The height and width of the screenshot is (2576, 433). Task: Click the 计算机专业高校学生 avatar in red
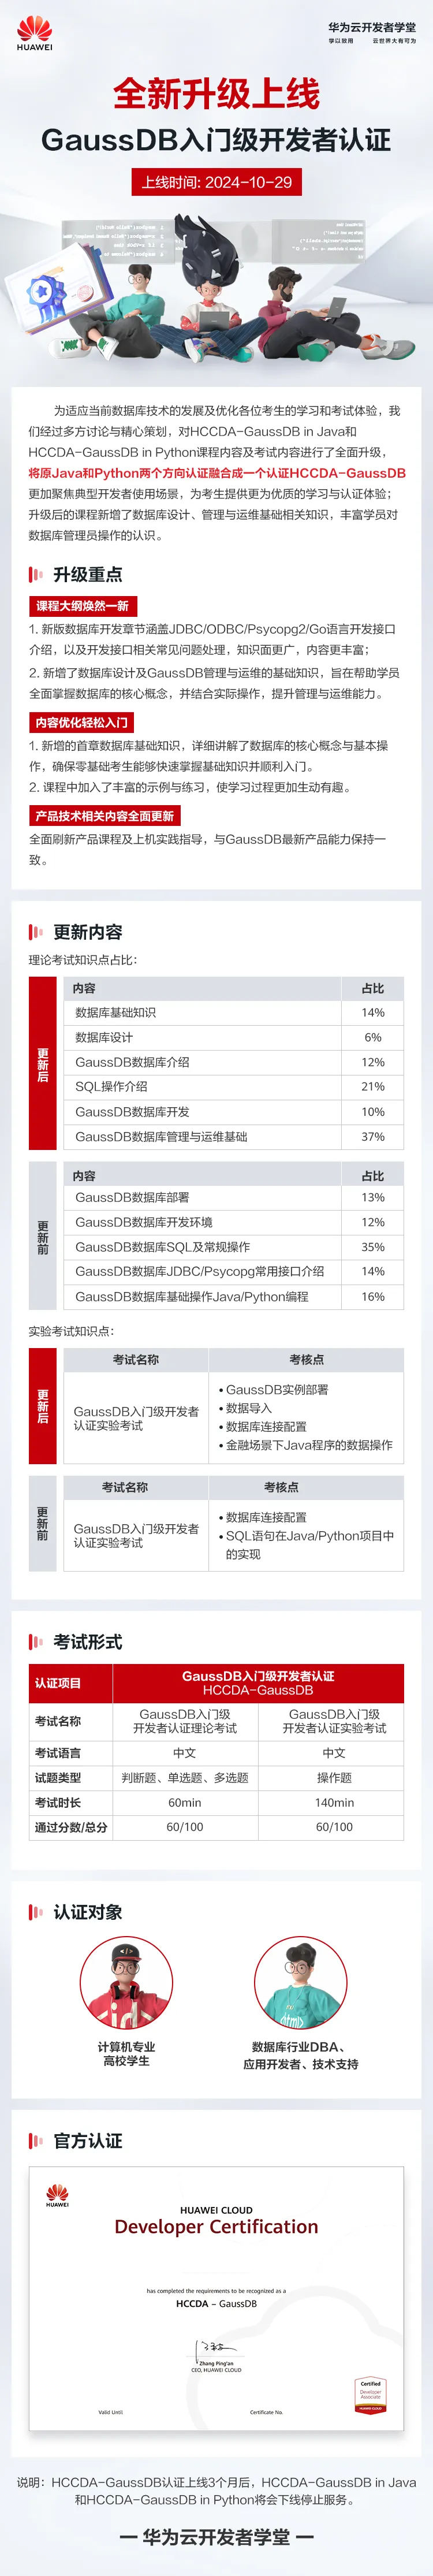coord(126,1983)
